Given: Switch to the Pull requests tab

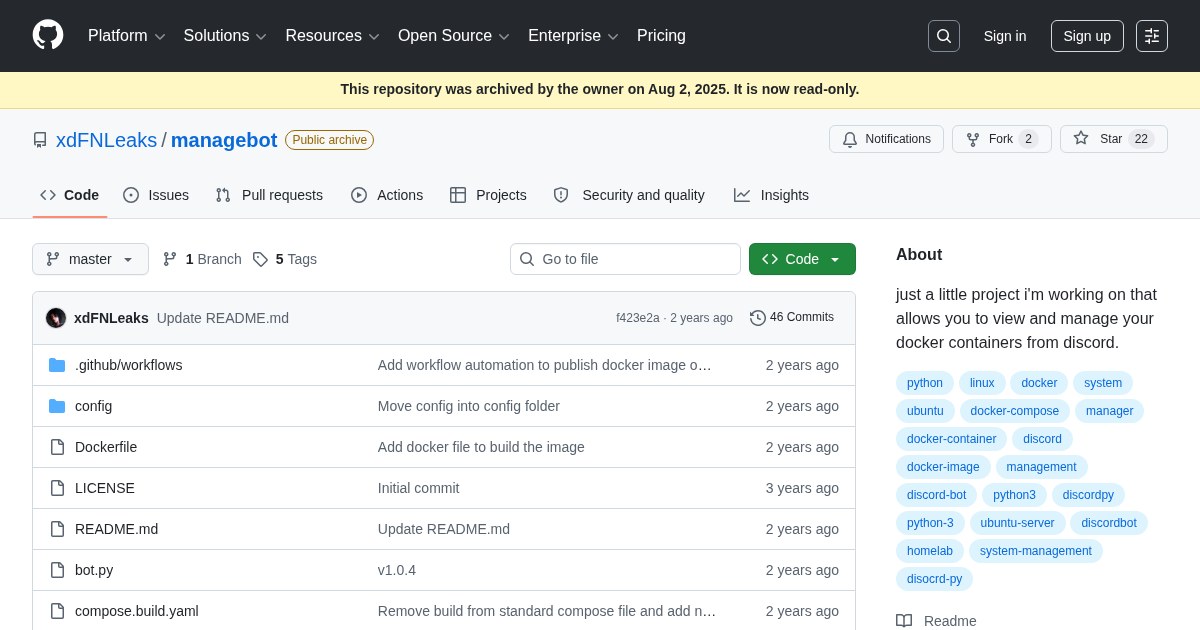Looking at the screenshot, I should coord(269,195).
